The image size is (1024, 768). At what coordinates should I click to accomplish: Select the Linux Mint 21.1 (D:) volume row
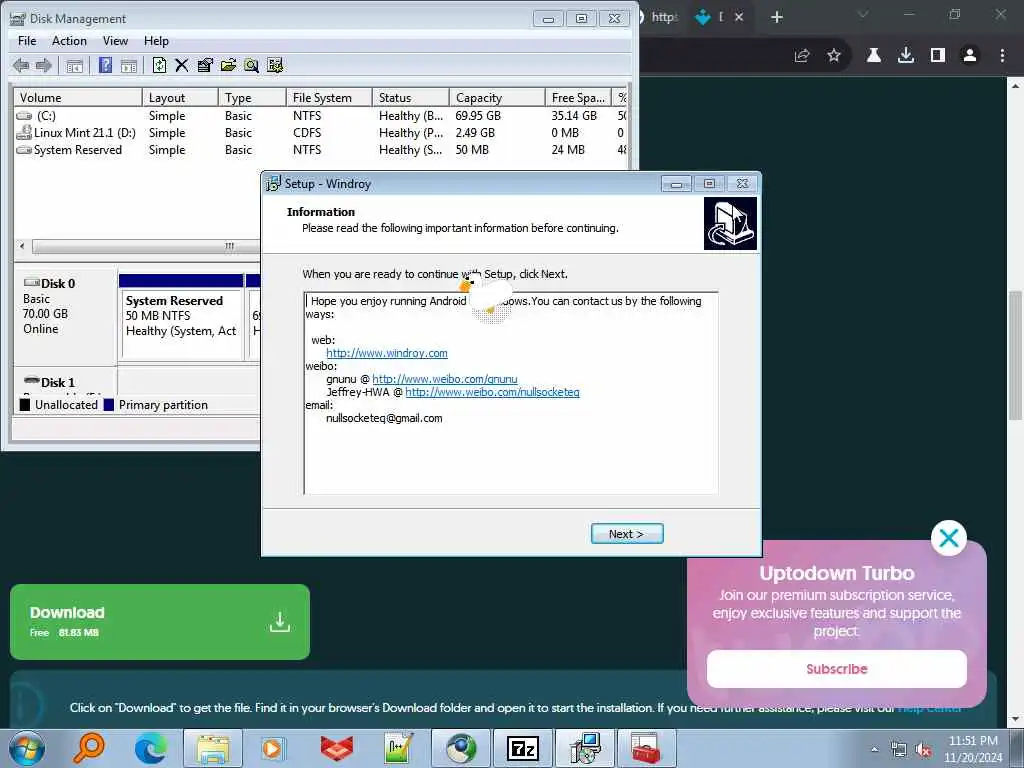click(x=320, y=133)
